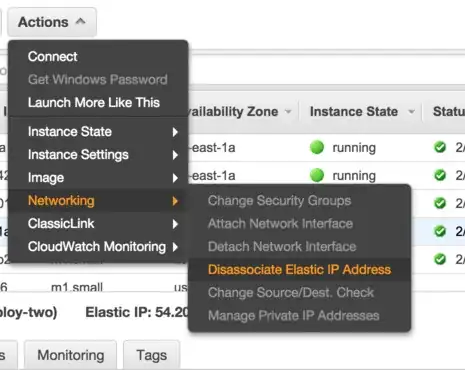Open the Actions dropdown button
Screen dimensions: 465x370
tap(52, 22)
